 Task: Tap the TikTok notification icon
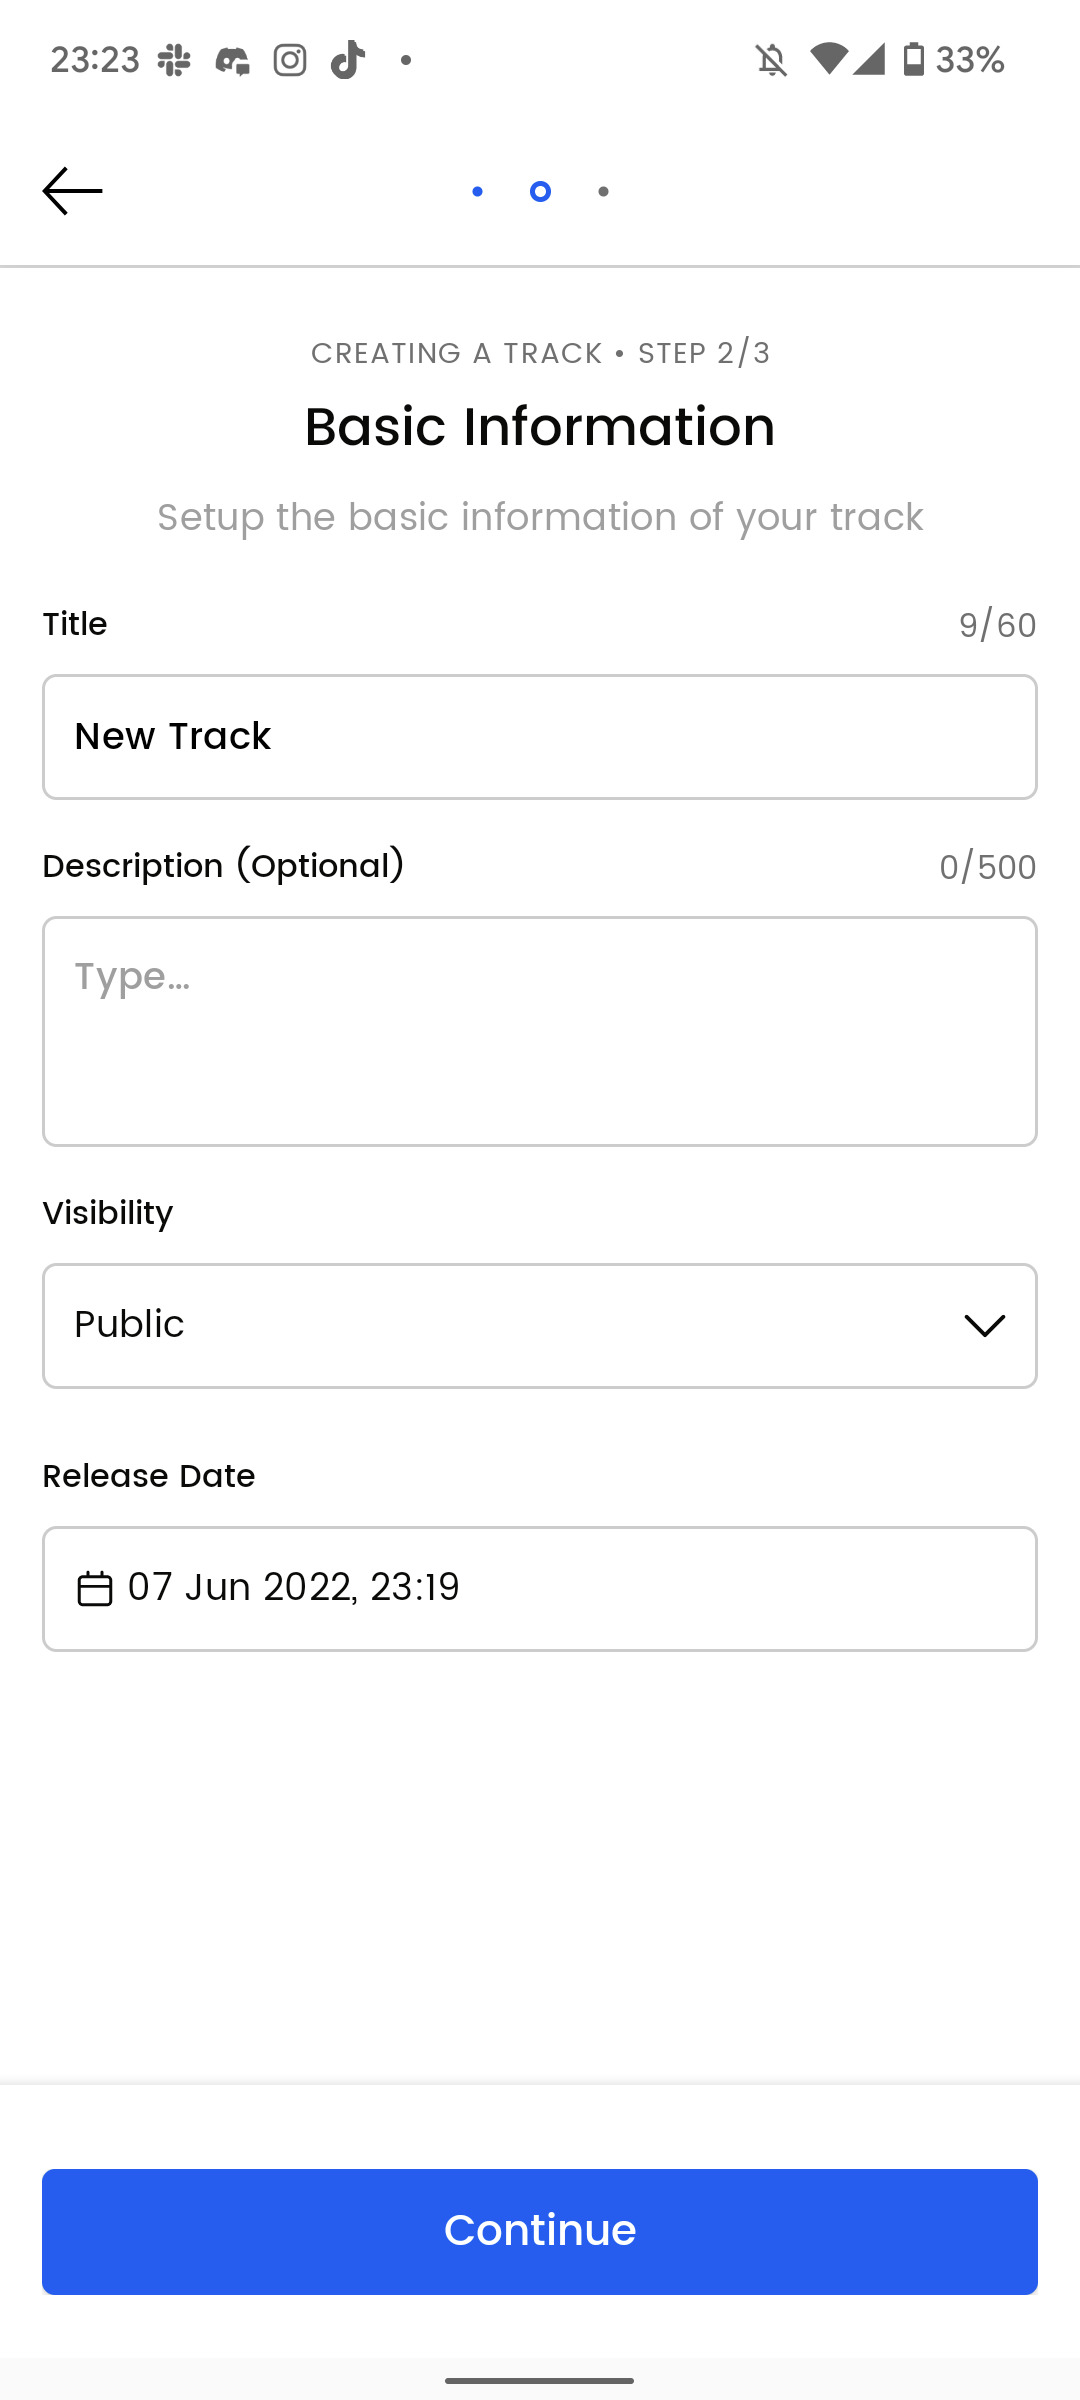(x=347, y=60)
